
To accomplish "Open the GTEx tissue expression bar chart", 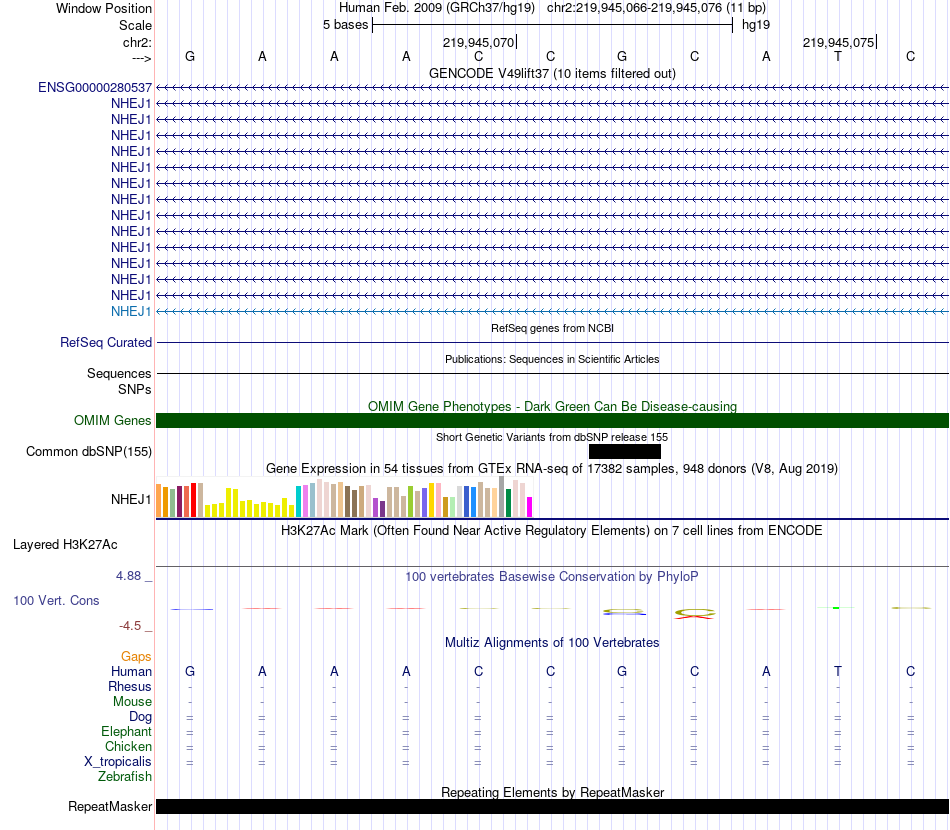I will 344,497.
